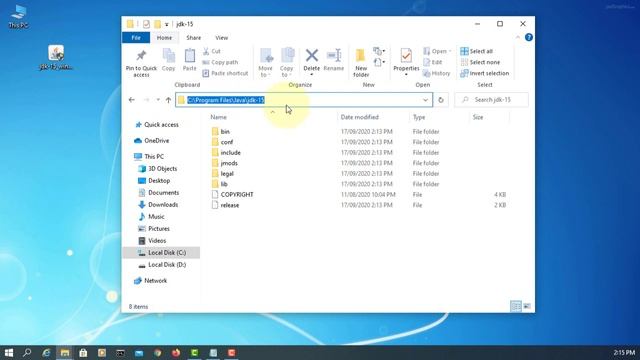Switch to Large icons view layout

tap(527, 306)
